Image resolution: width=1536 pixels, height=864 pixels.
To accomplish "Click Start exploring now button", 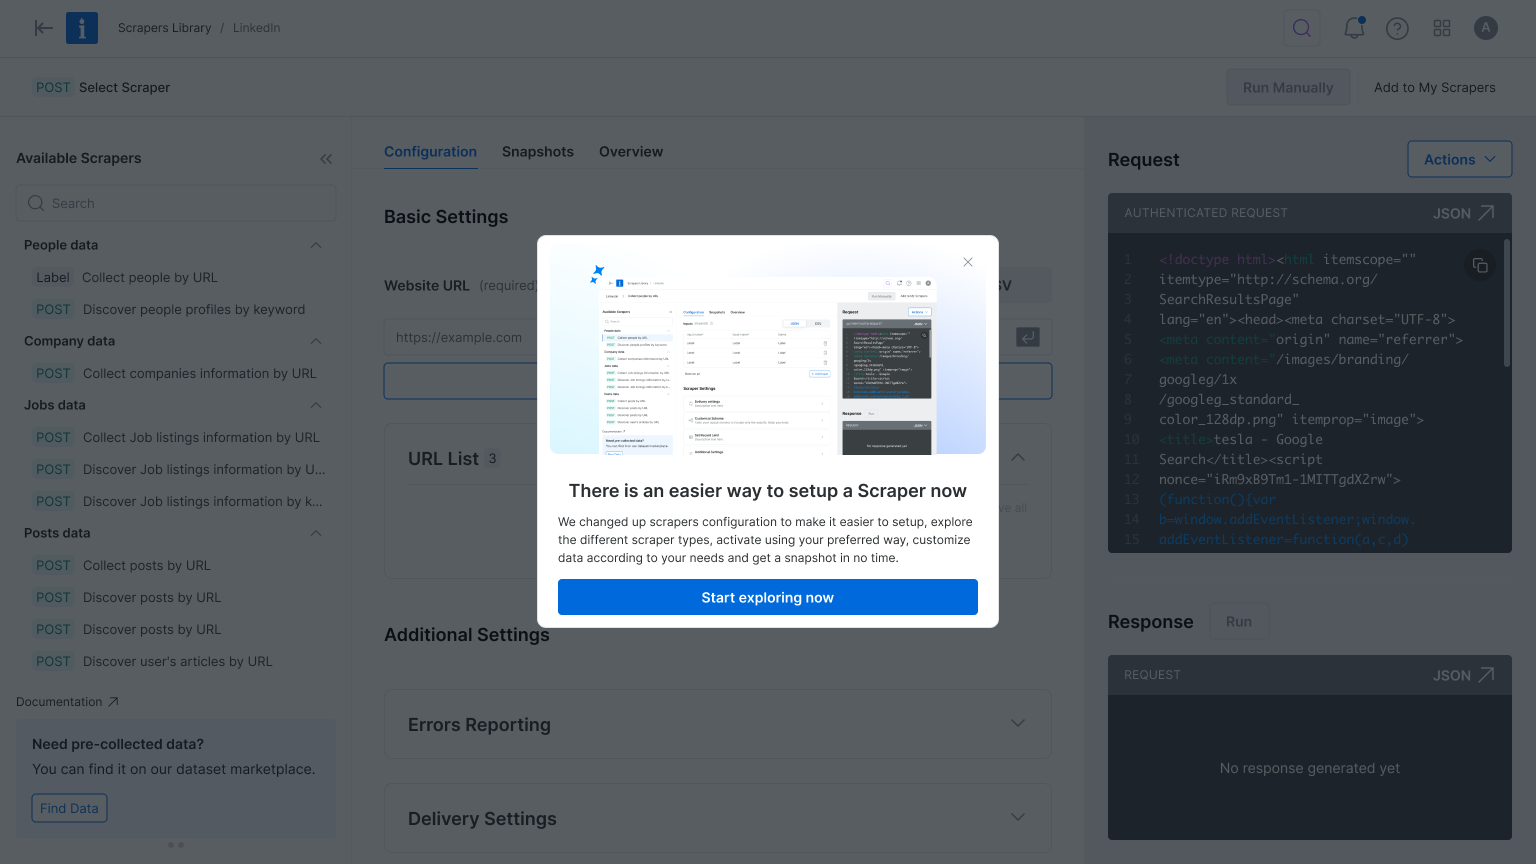I will coord(767,597).
